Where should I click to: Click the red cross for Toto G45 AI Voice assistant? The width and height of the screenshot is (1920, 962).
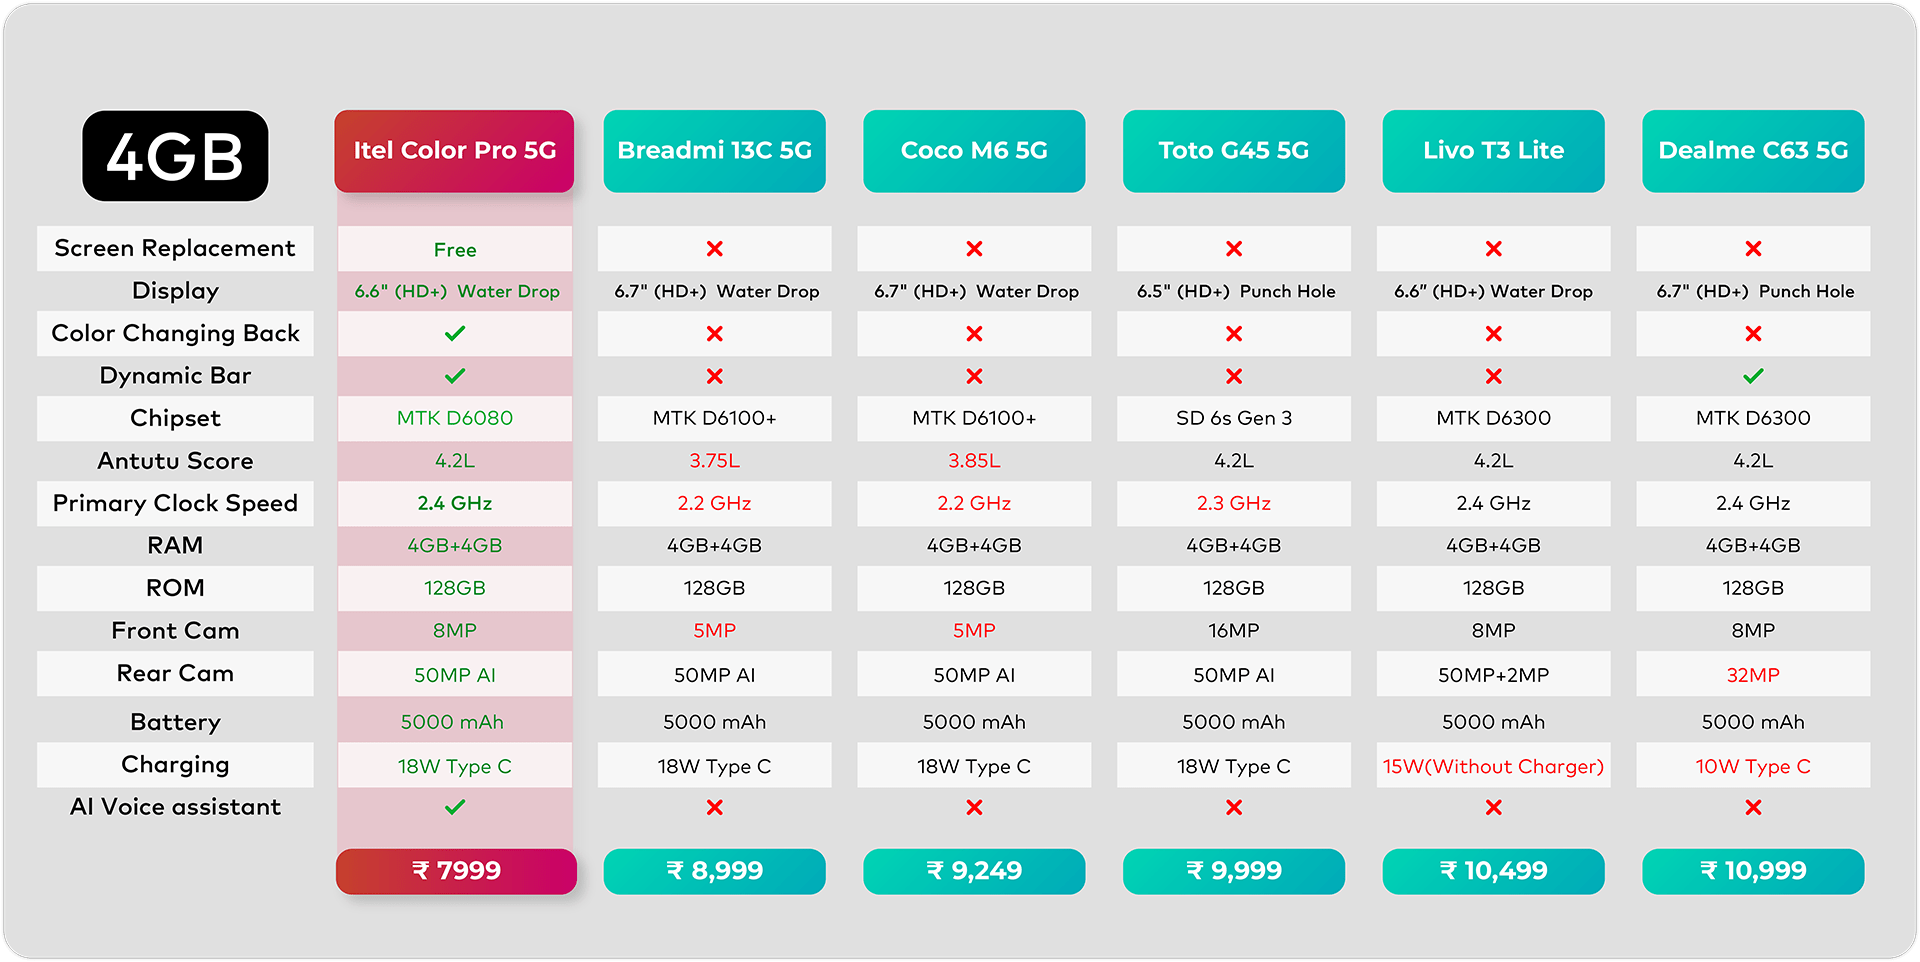(1234, 807)
